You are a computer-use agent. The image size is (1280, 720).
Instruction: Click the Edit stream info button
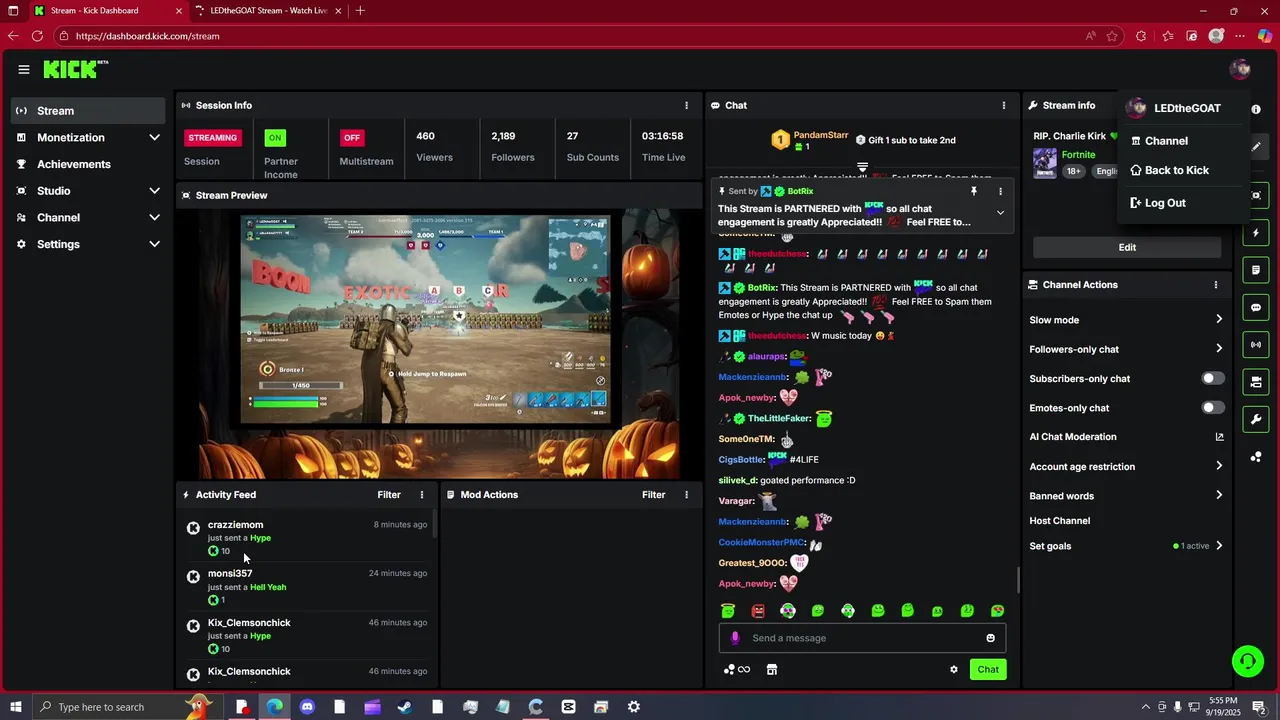tap(1127, 247)
